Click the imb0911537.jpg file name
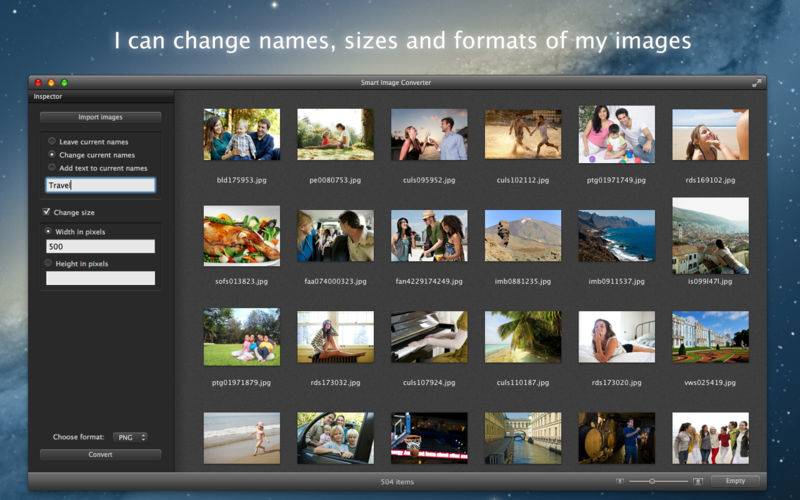Screen dimensions: 800x500 tap(617, 281)
